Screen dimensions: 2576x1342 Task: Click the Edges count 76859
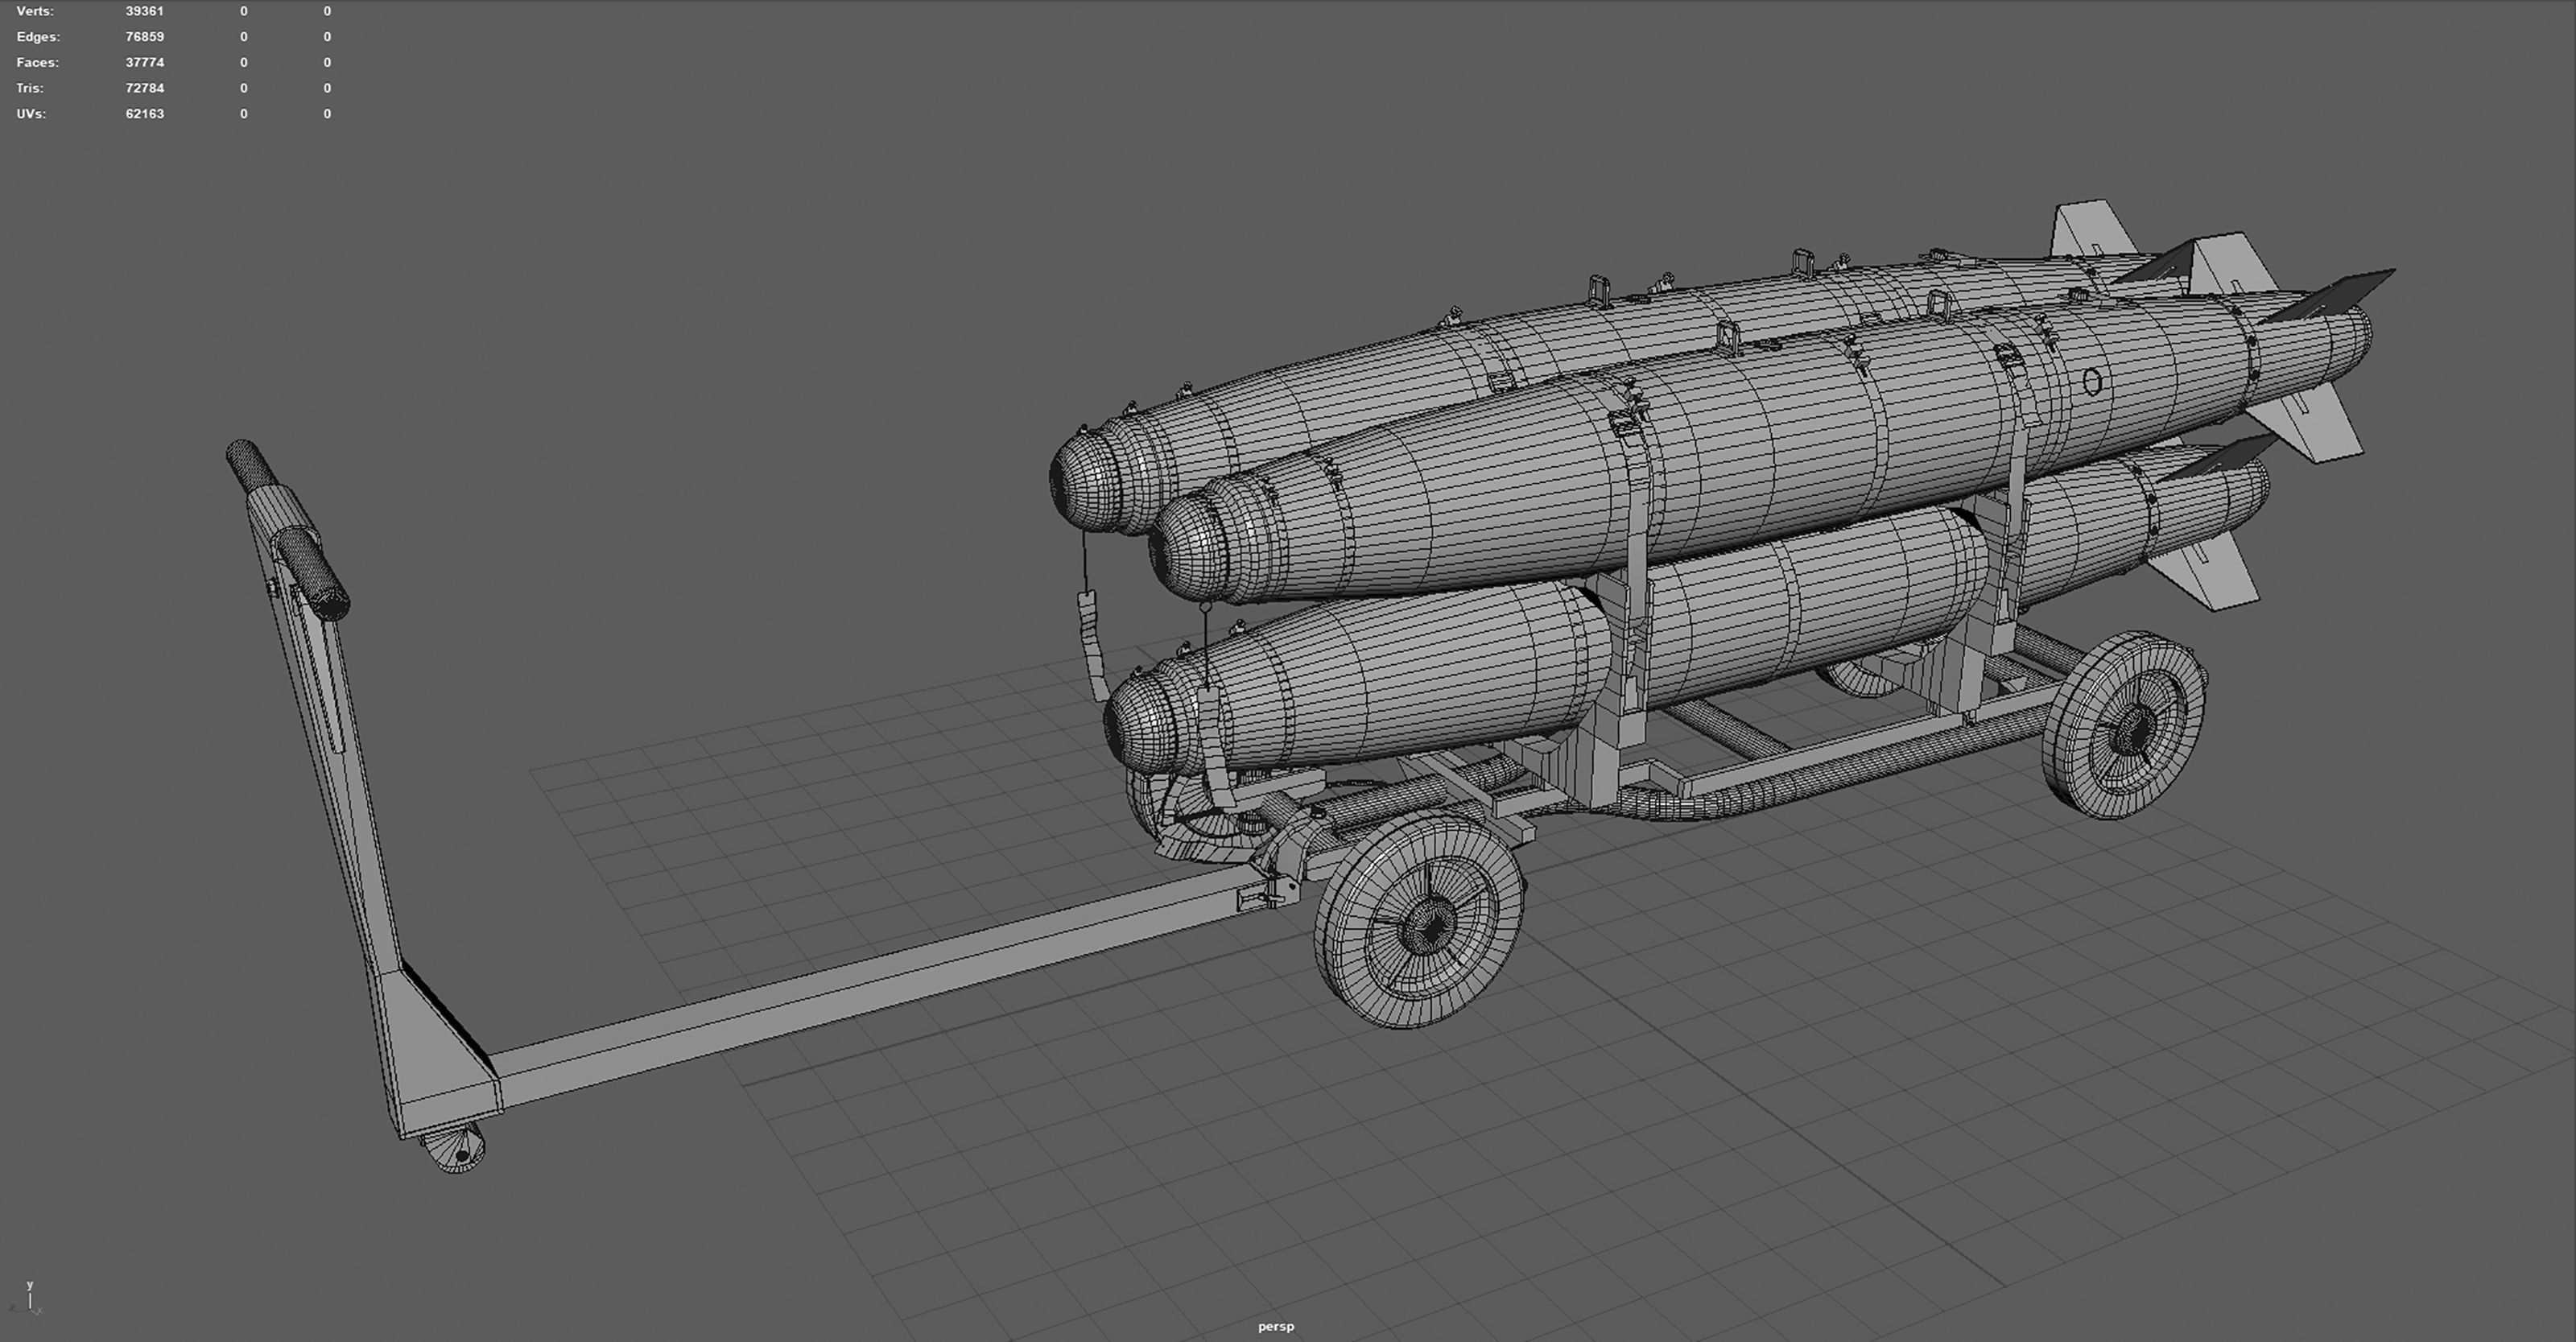[144, 36]
